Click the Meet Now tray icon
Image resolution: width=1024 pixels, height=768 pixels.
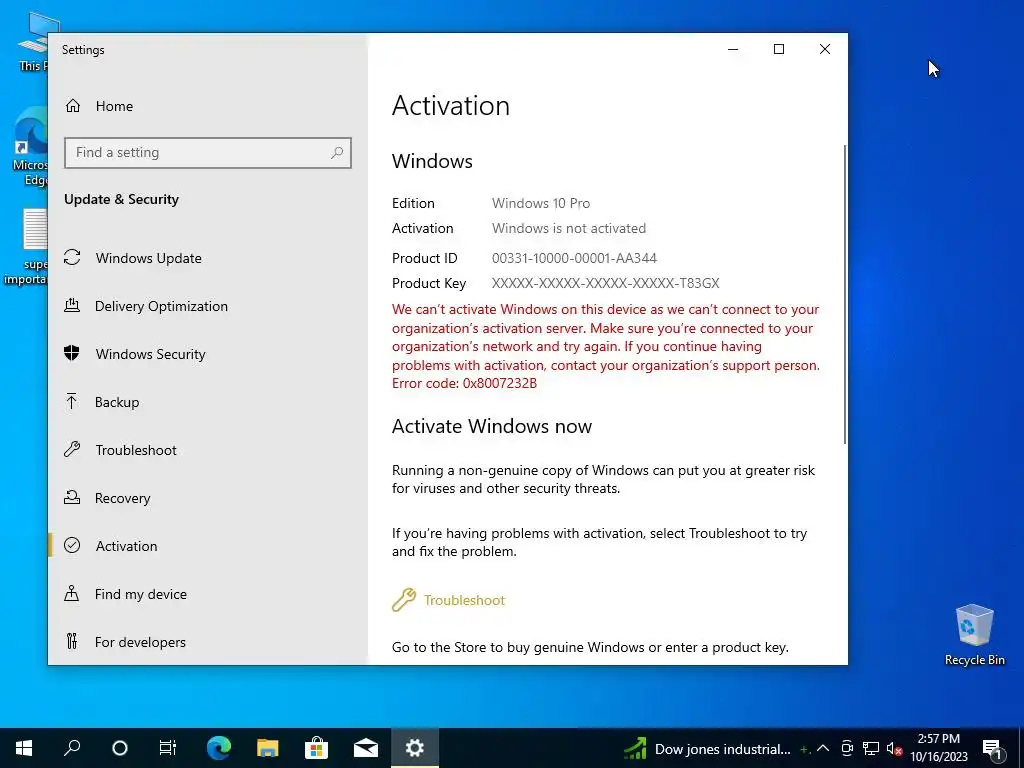point(847,748)
